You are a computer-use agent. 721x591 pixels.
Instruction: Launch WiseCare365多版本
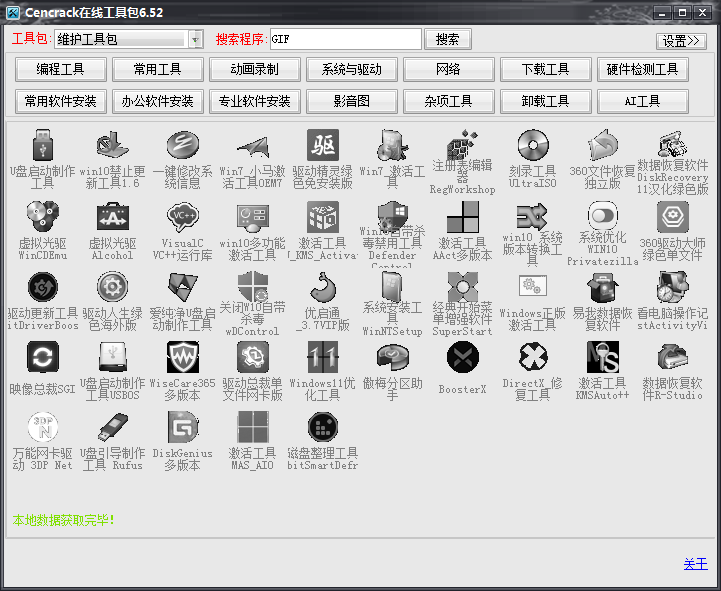click(x=183, y=357)
